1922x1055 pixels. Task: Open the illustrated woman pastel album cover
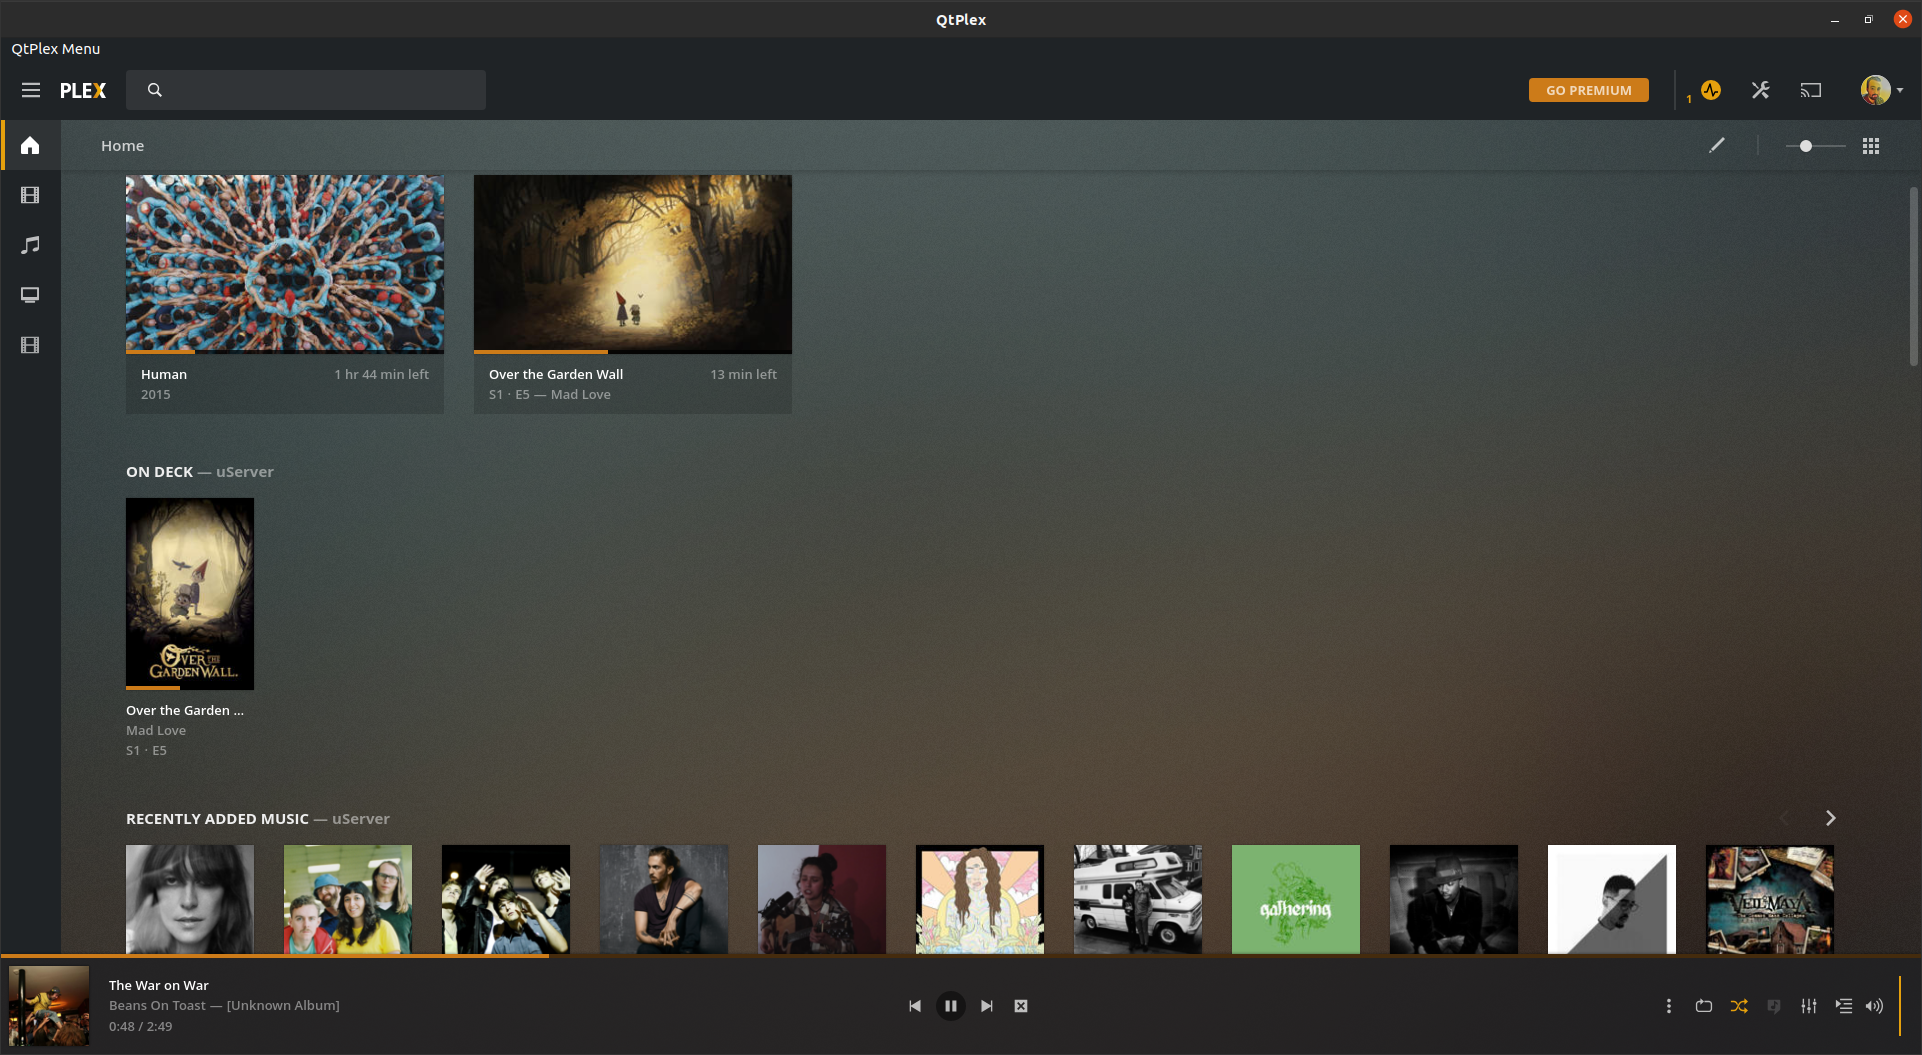(x=980, y=899)
